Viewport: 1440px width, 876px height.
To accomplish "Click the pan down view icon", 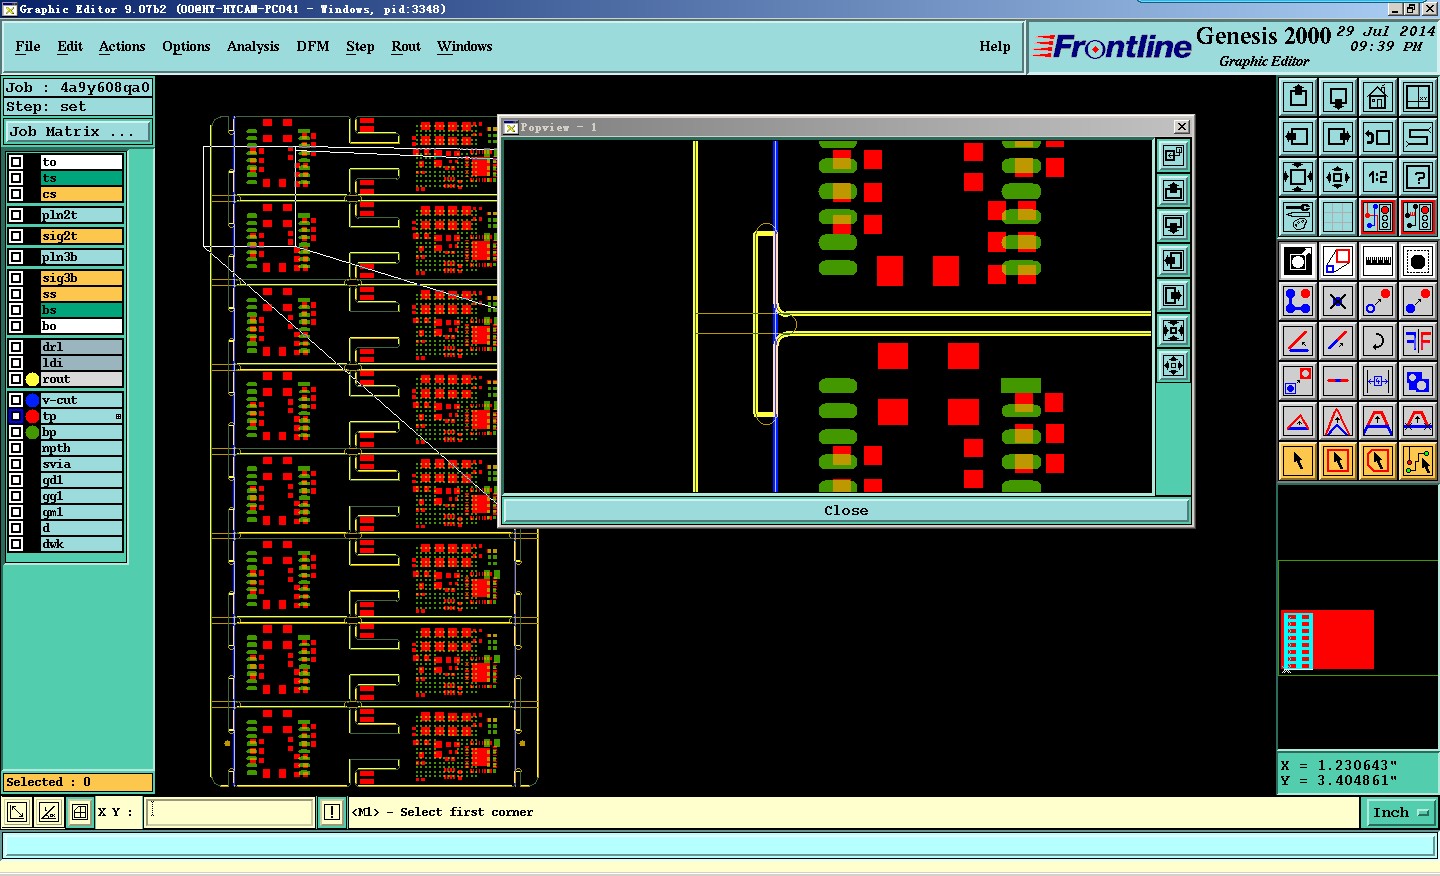I will 1338,97.
